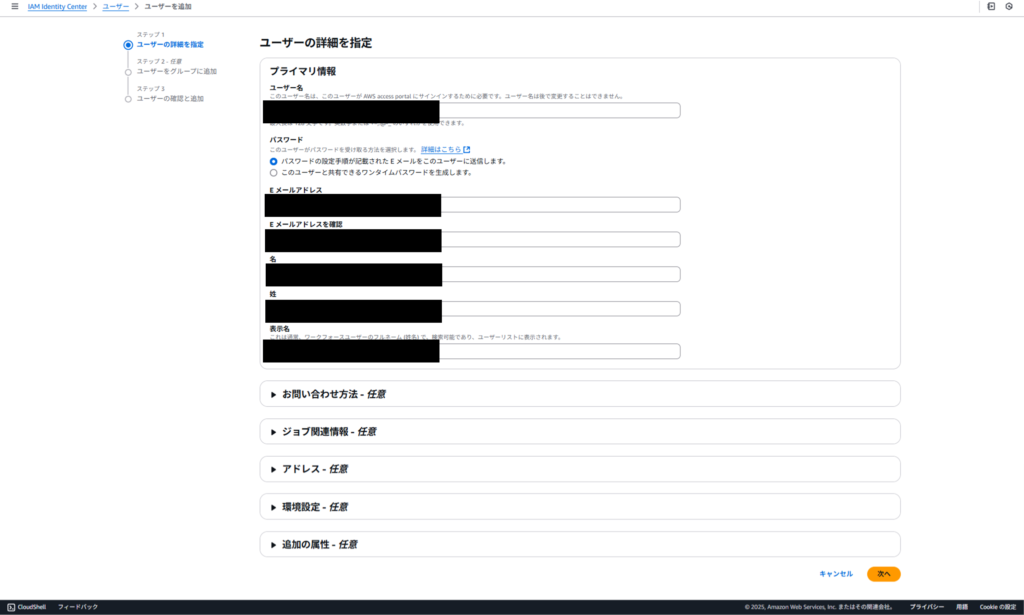Select step ユーザーをグループに追加 in wizard
The width and height of the screenshot is (1024, 615).
point(176,71)
